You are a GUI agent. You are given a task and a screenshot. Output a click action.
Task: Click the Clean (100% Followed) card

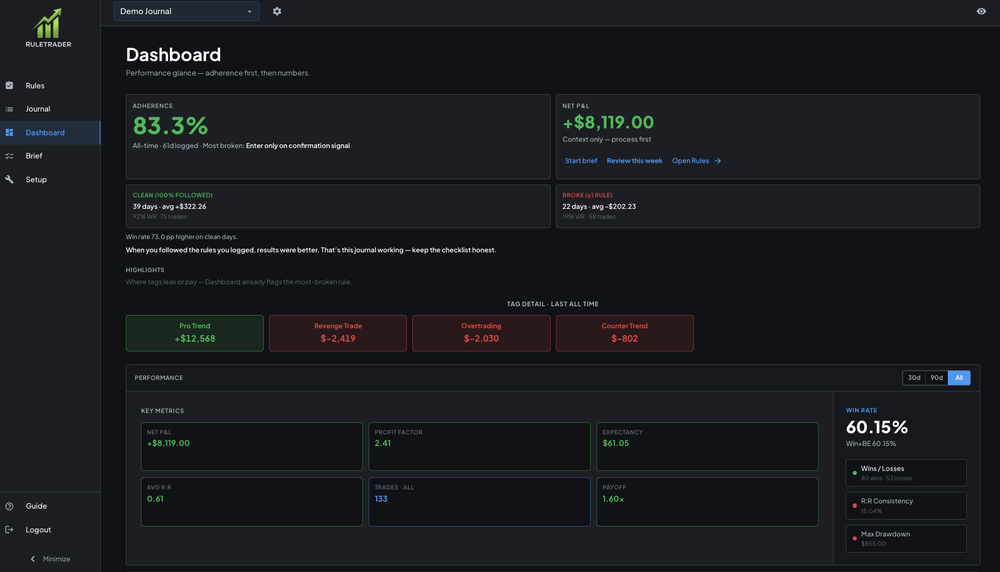pyautogui.click(x=338, y=206)
